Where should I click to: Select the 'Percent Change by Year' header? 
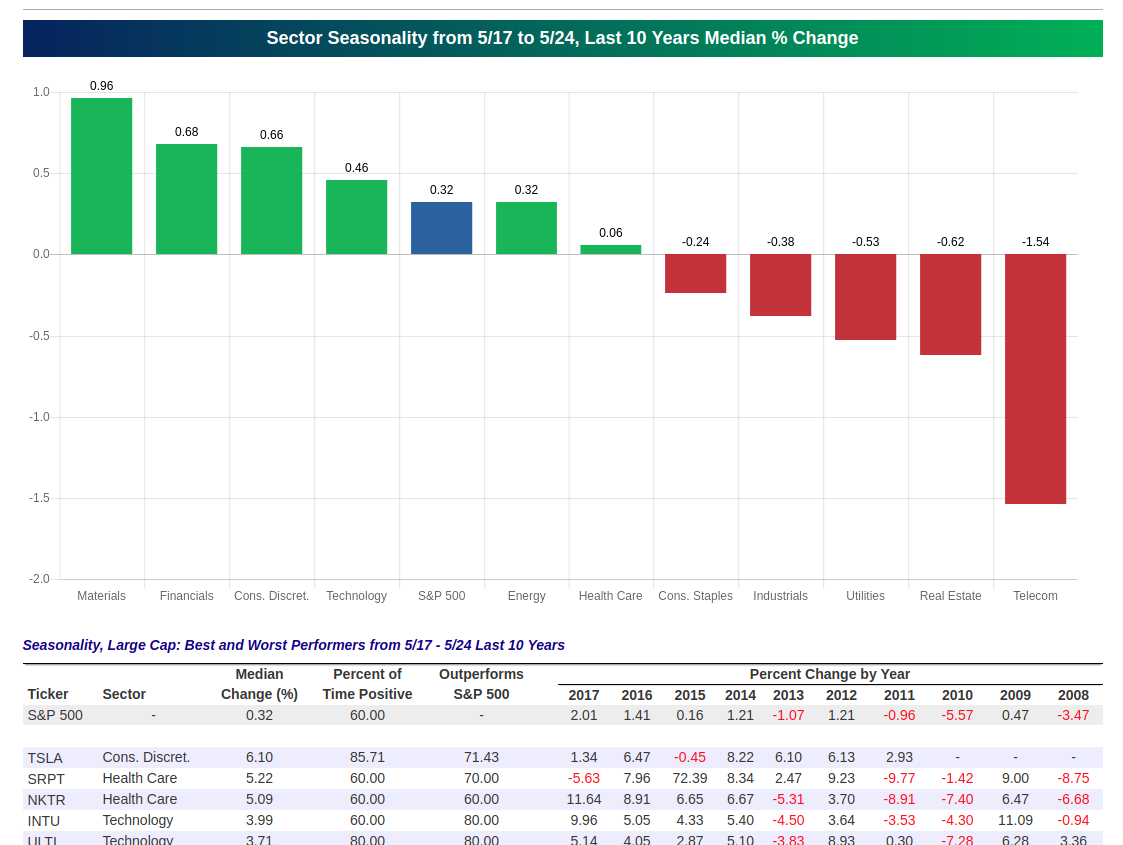(x=829, y=674)
